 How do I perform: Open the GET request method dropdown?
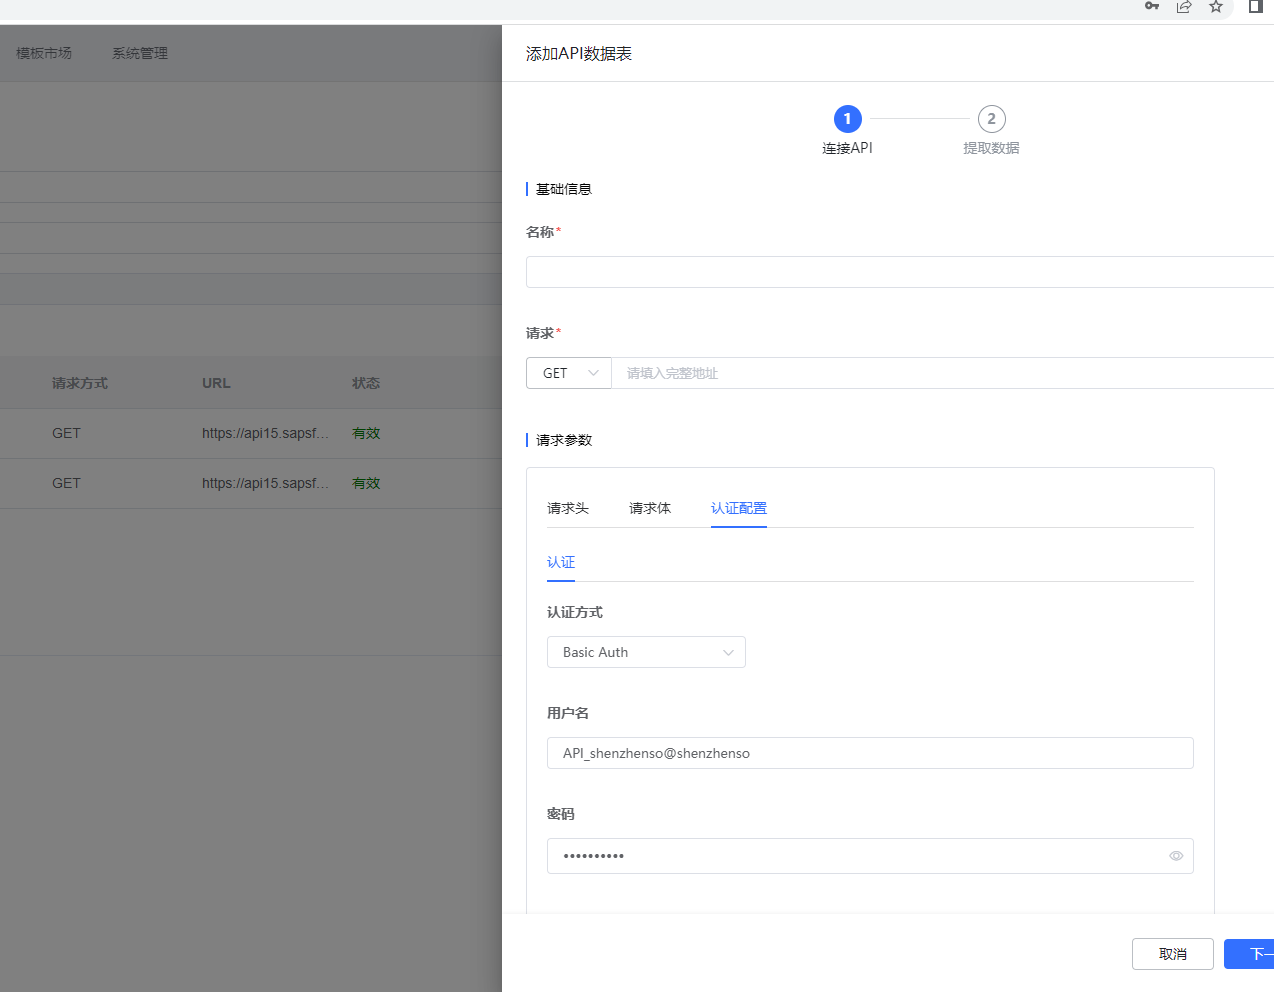point(568,372)
